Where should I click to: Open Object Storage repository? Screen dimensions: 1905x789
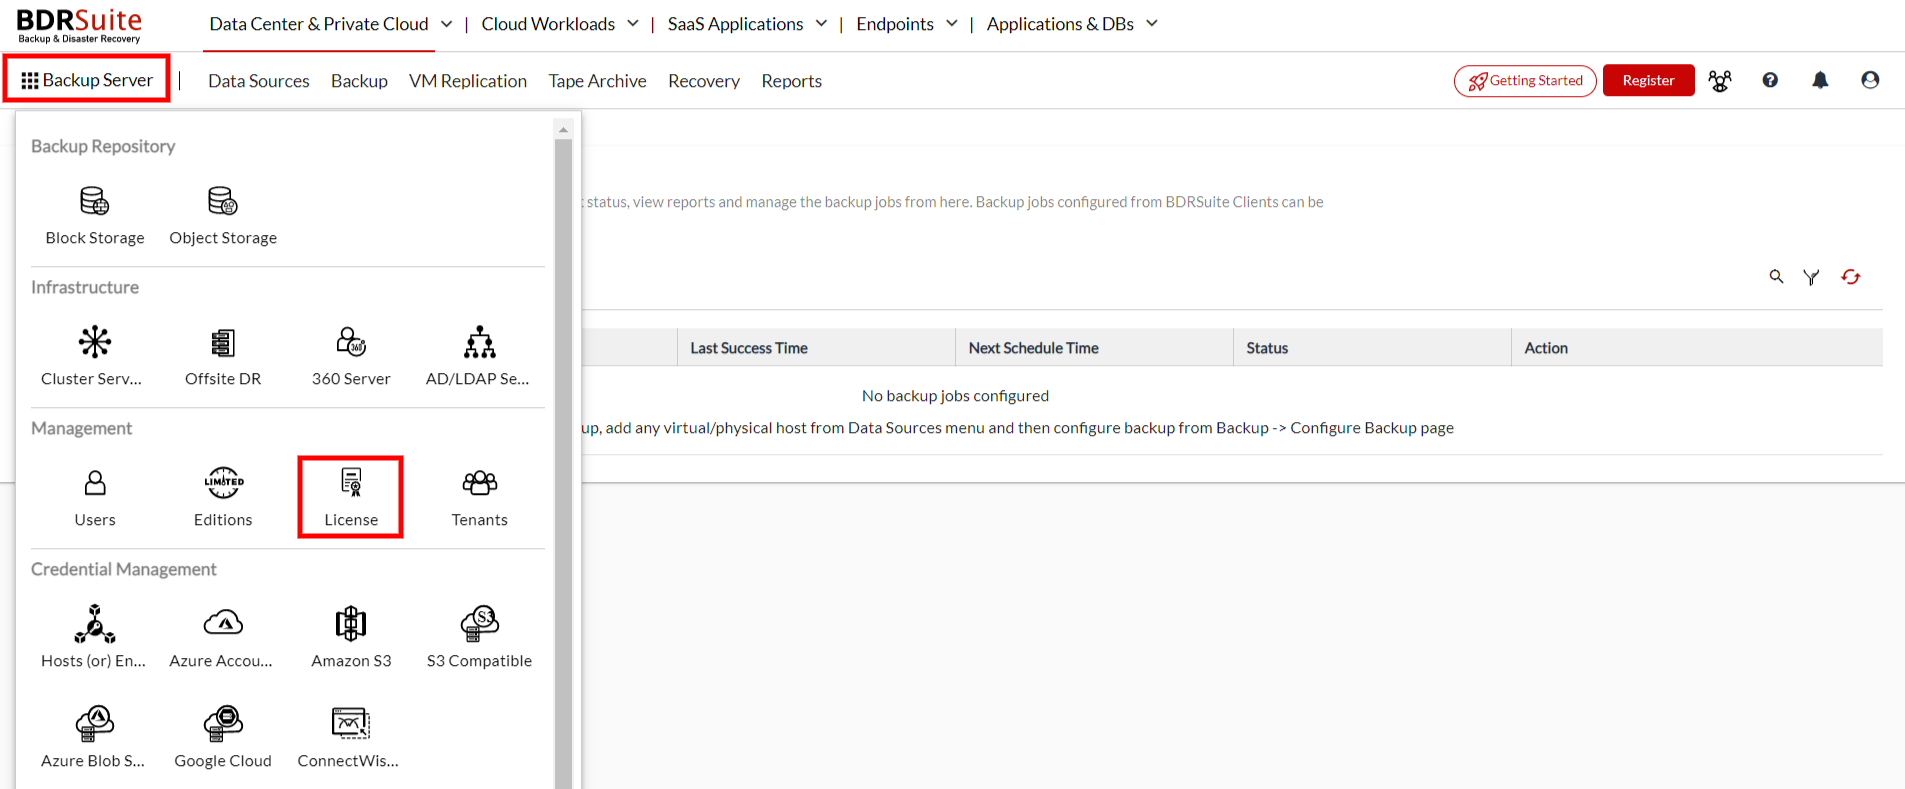click(x=223, y=216)
